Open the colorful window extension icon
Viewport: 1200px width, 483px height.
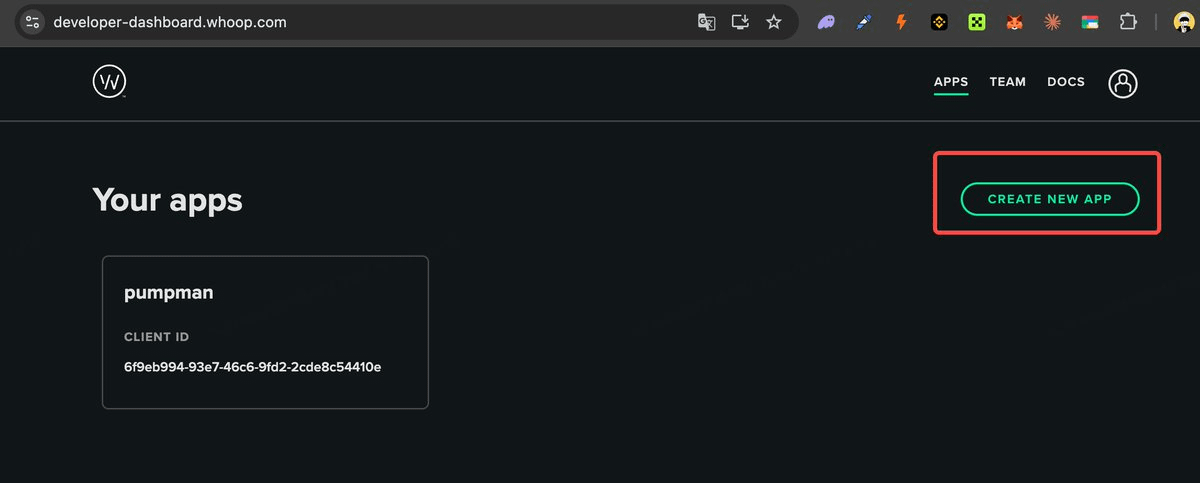coord(1090,21)
